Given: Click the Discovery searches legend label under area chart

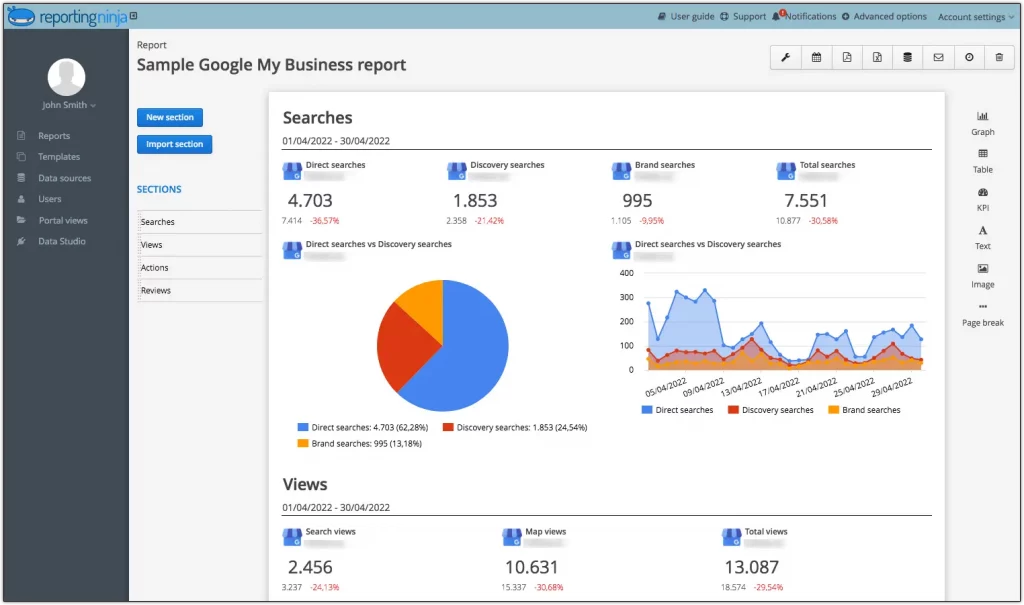Looking at the screenshot, I should pyautogui.click(x=778, y=410).
